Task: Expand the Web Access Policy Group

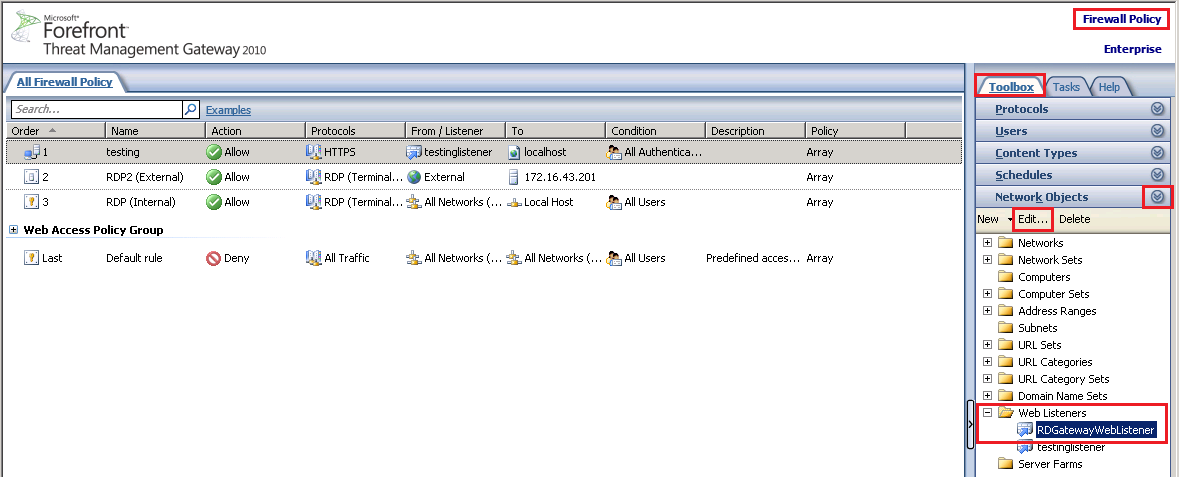Action: click(x=14, y=230)
